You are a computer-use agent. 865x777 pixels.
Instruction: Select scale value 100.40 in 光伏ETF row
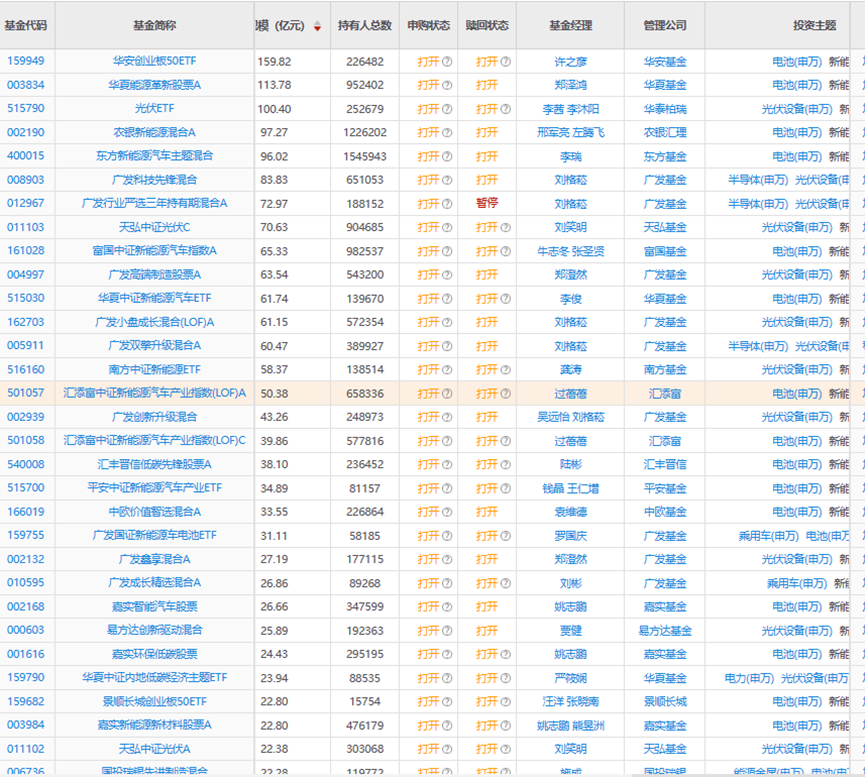coord(274,109)
